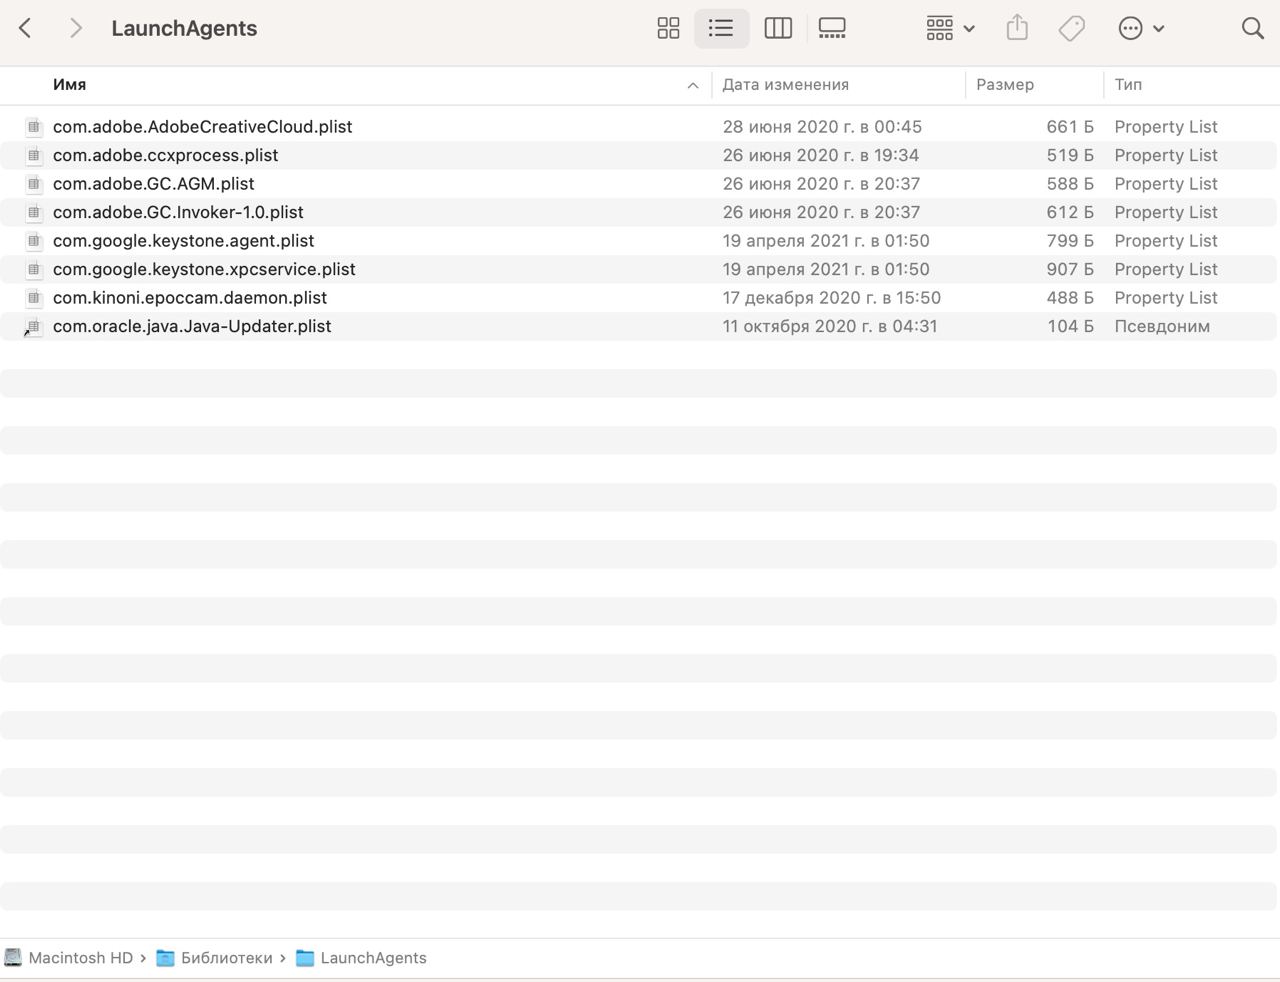This screenshot has height=982, width=1280.
Task: Select com.adobe.AdobeCreativeCloud.plist file name
Action: tap(202, 127)
